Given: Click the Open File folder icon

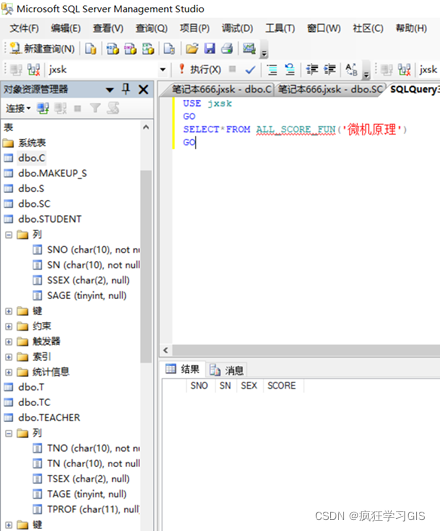Looking at the screenshot, I should 192,49.
